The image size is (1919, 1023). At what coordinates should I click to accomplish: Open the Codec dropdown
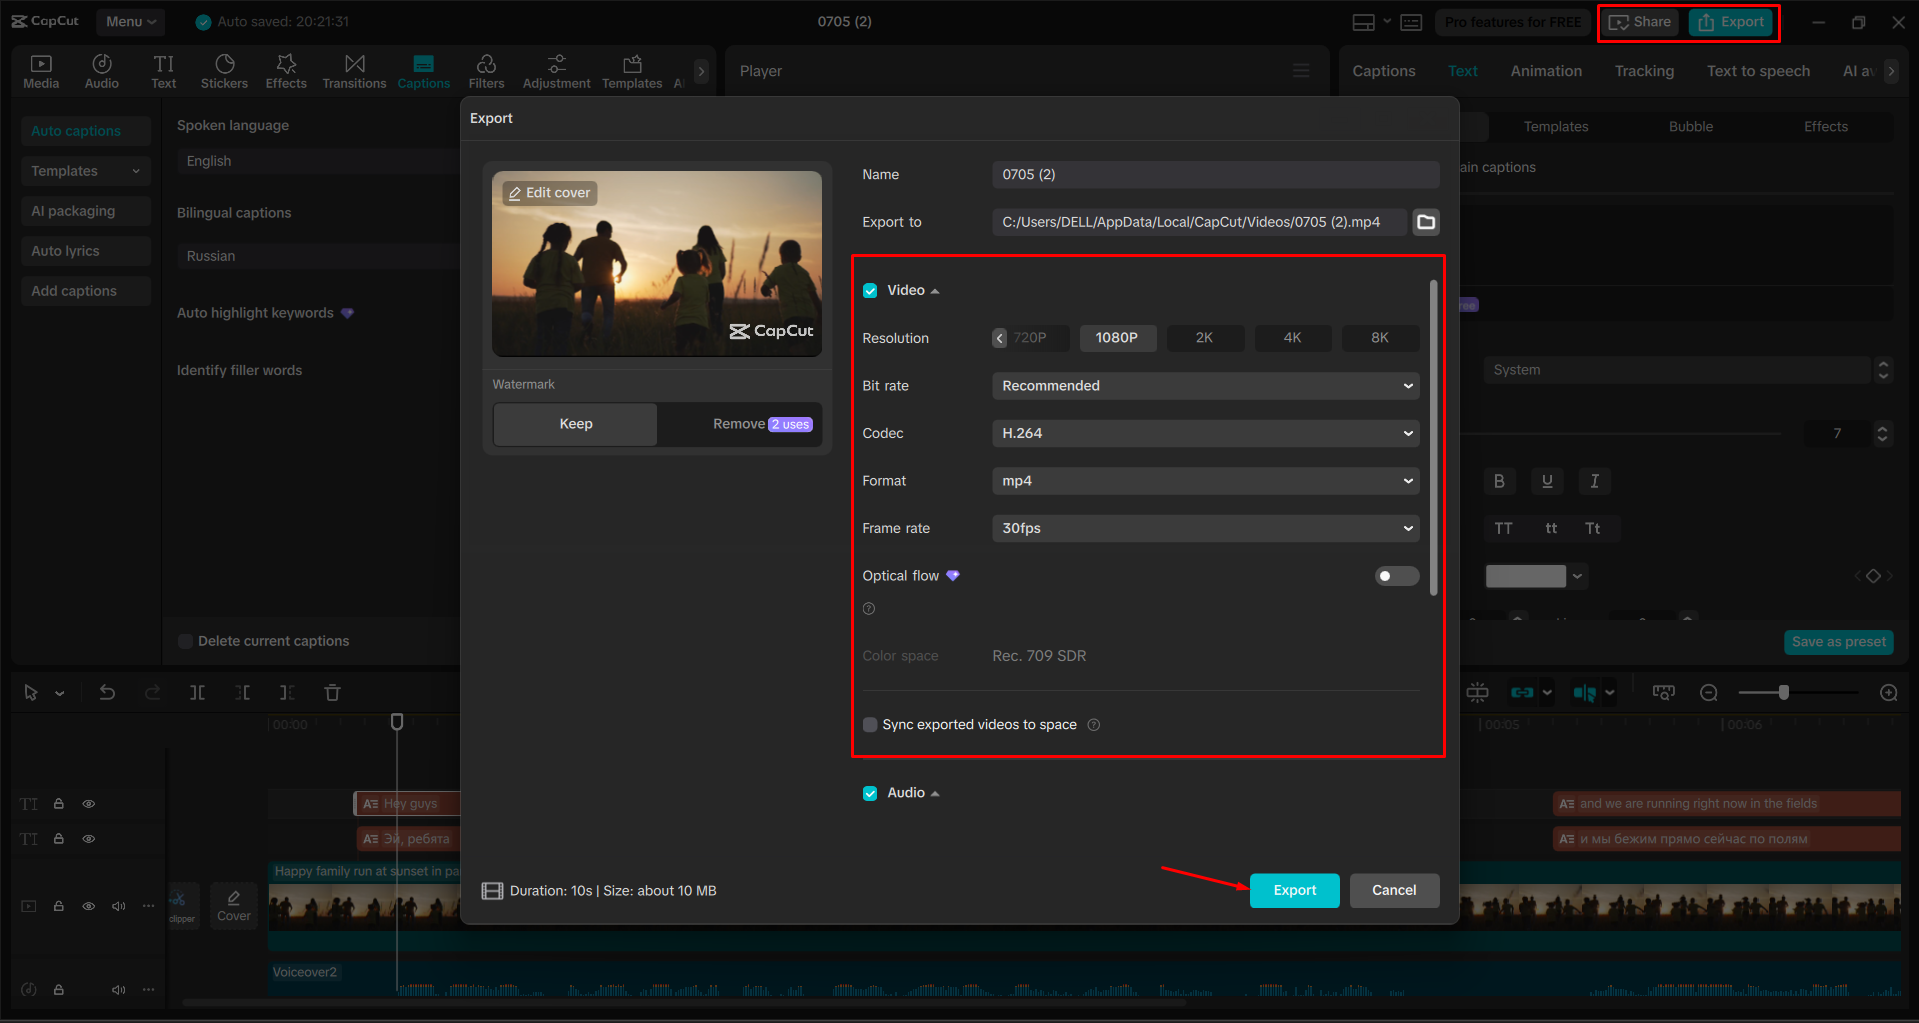[x=1204, y=433]
